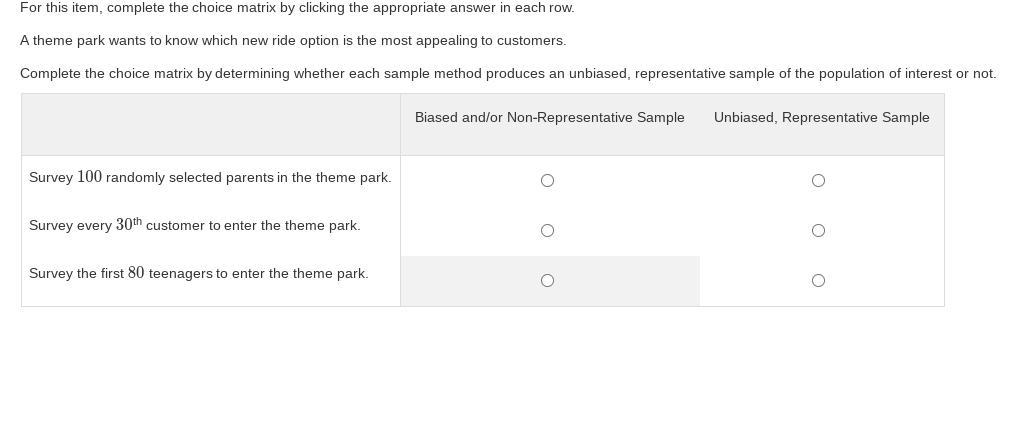This screenshot has height=423, width=1029.
Task: Click the 'Biased and/or Non-Representative Sample' column header
Action: point(549,118)
